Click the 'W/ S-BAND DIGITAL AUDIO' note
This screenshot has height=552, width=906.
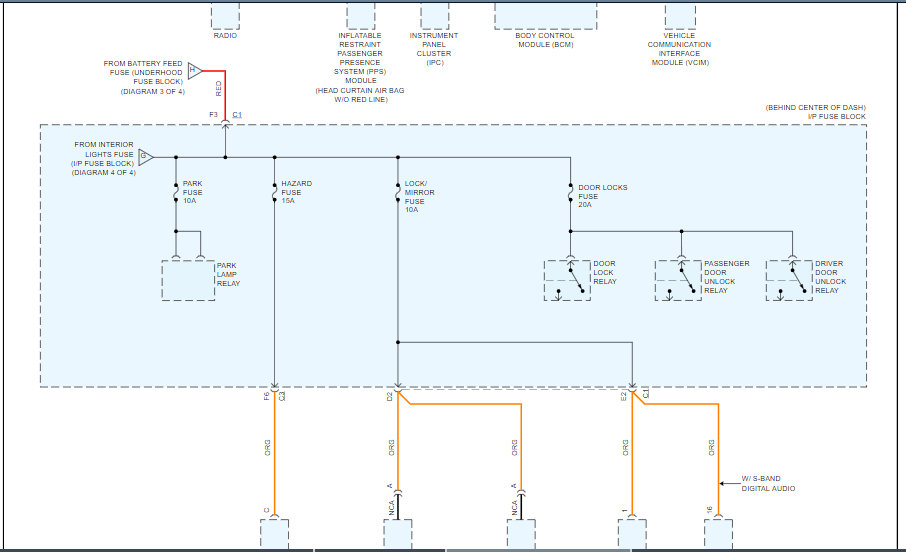768,484
